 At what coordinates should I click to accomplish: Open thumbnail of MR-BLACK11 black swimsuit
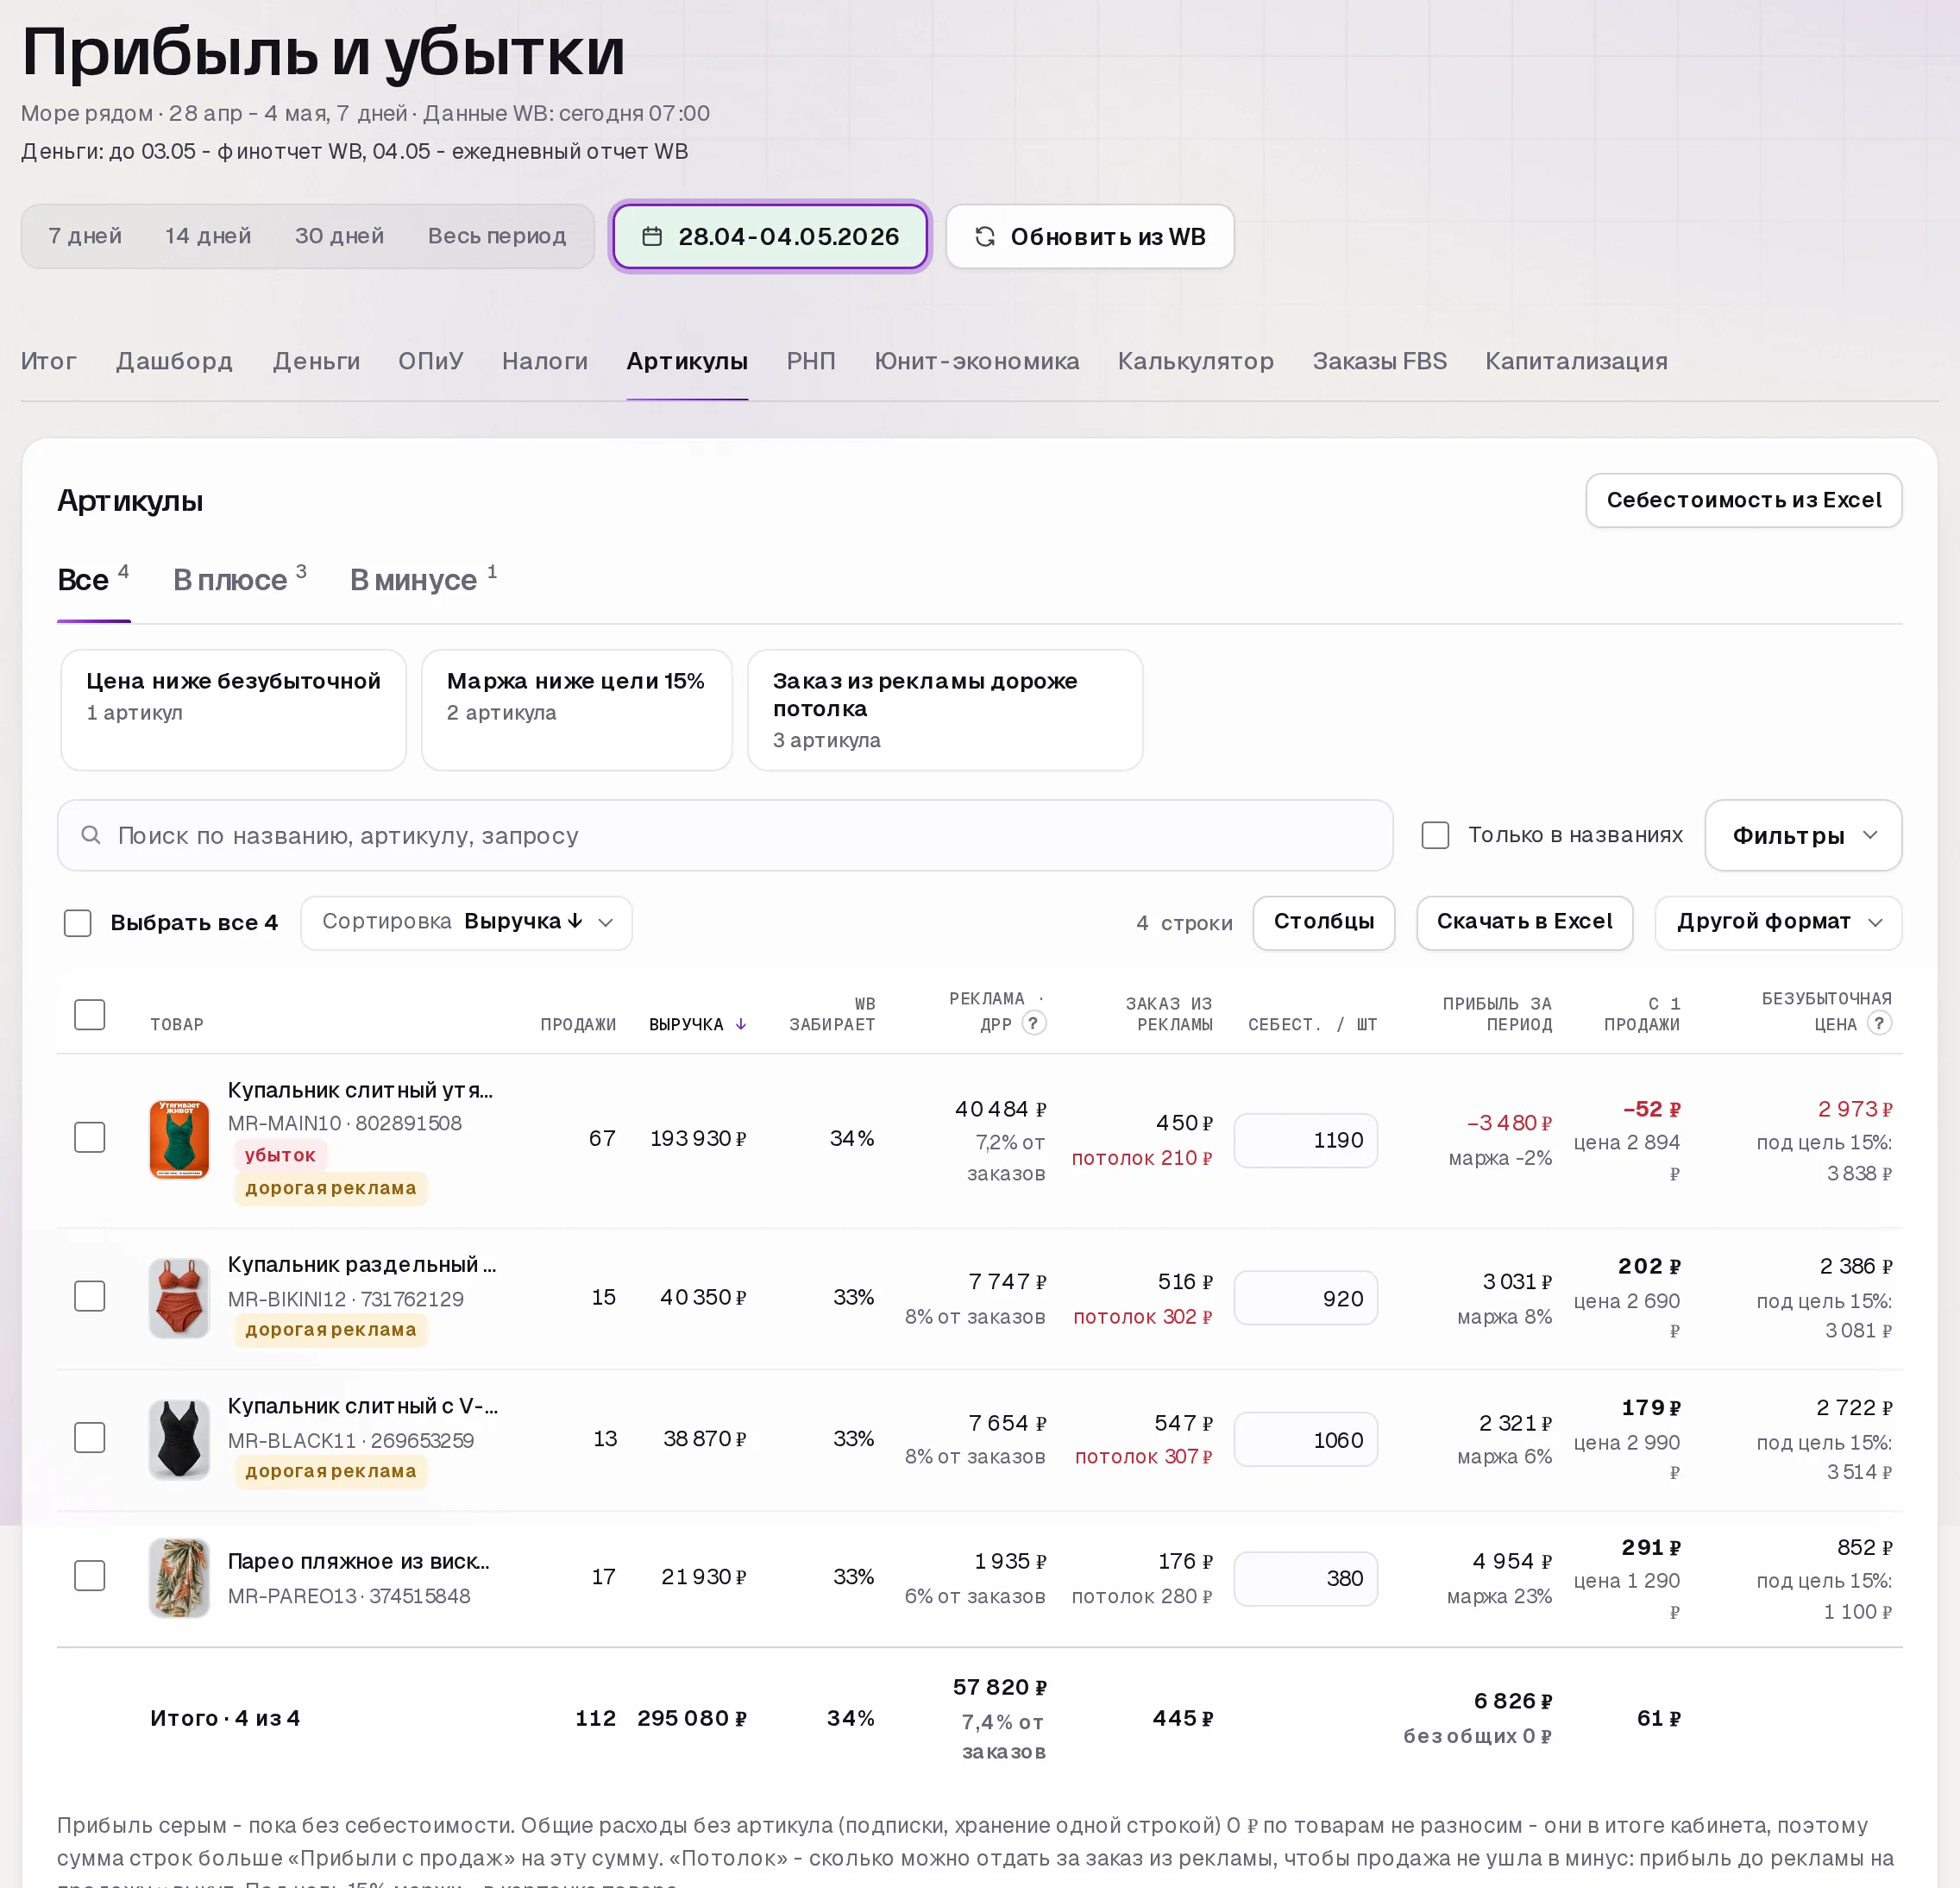coord(179,1439)
